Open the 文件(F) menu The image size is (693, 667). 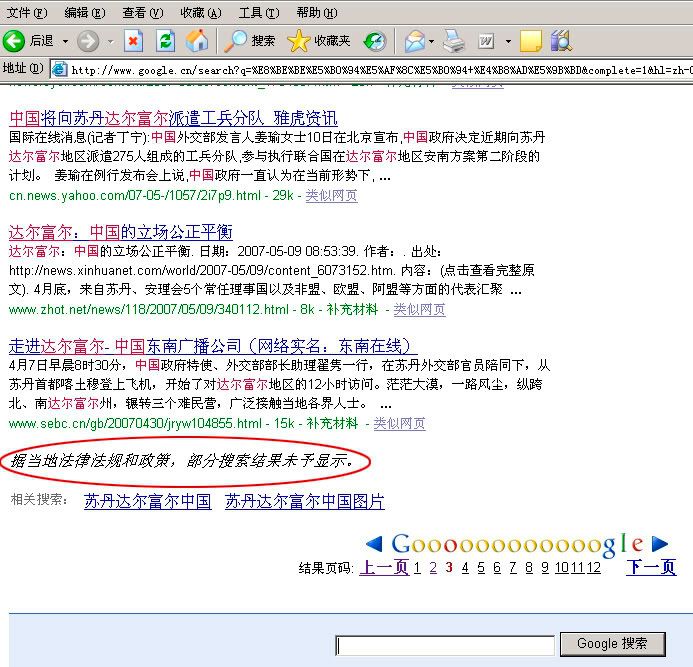pos(26,13)
